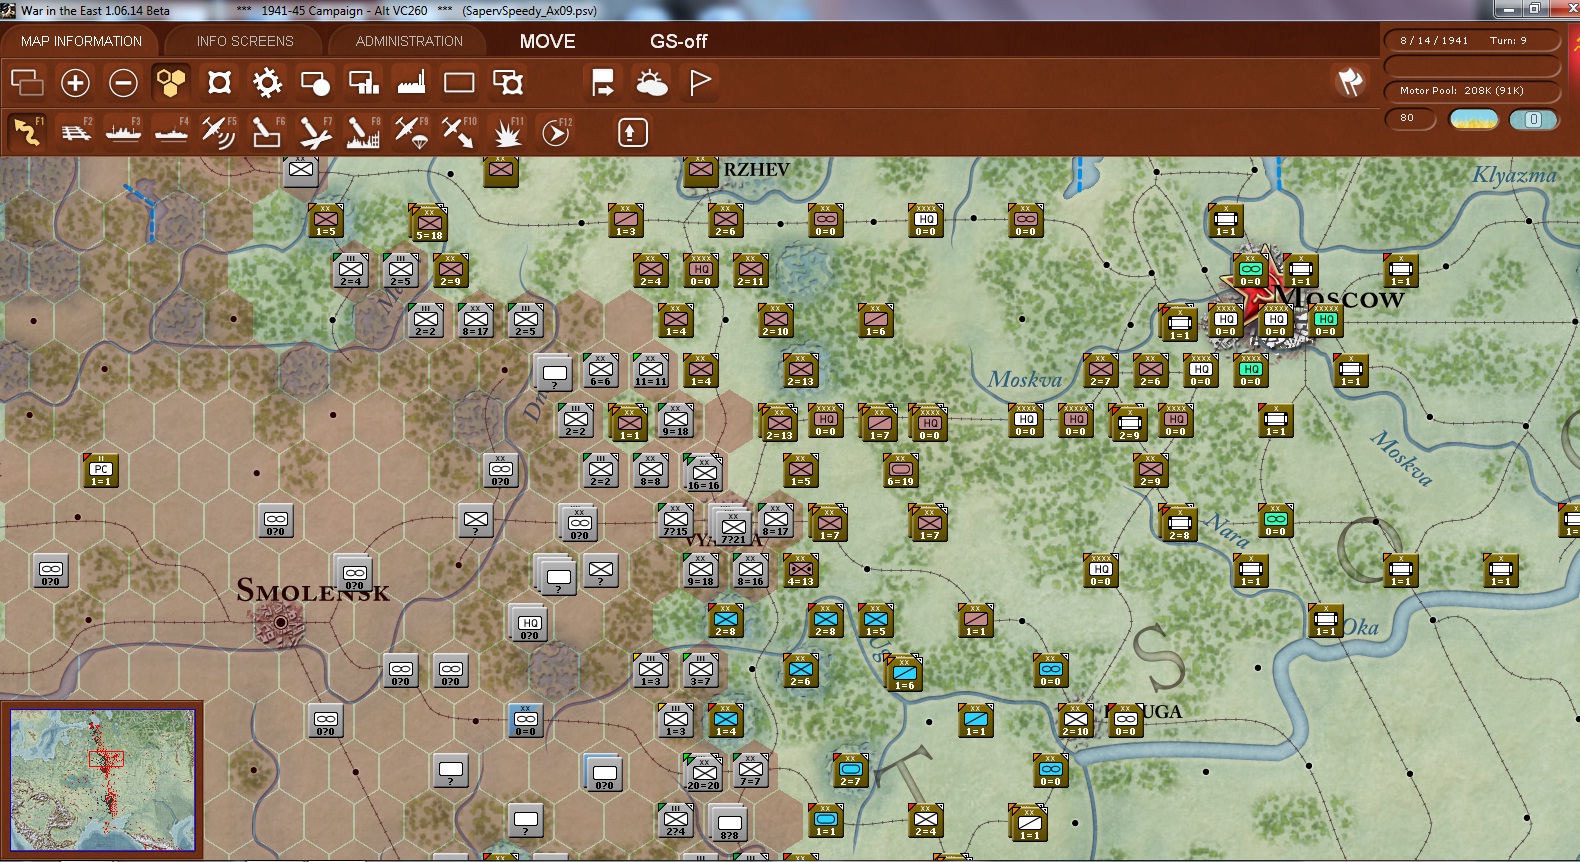1580x862 pixels.
Task: Select the German 8=8 unit counter
Action: click(x=650, y=471)
